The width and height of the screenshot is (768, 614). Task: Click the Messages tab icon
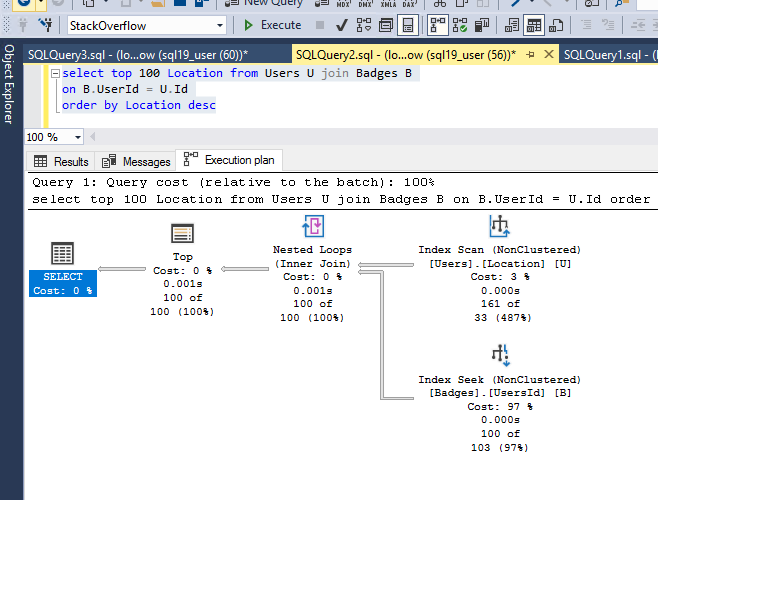(x=109, y=161)
